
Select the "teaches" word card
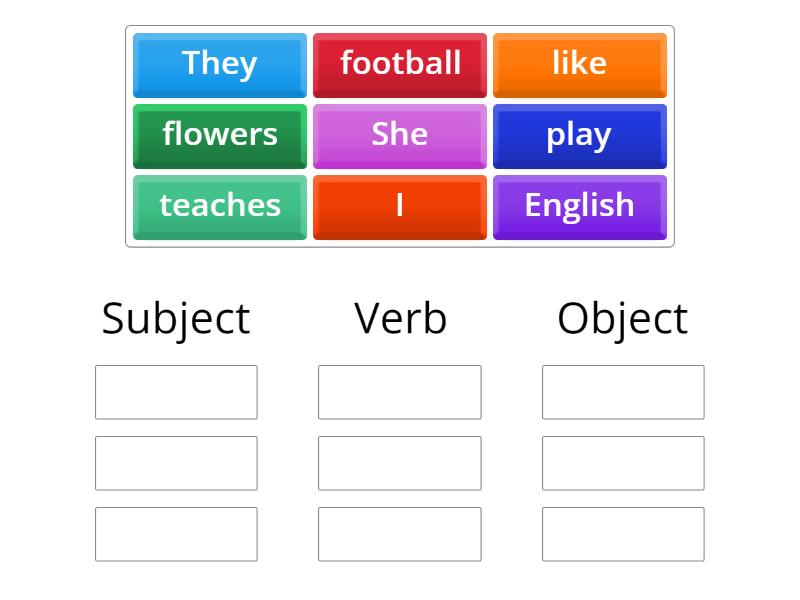pyautogui.click(x=219, y=206)
